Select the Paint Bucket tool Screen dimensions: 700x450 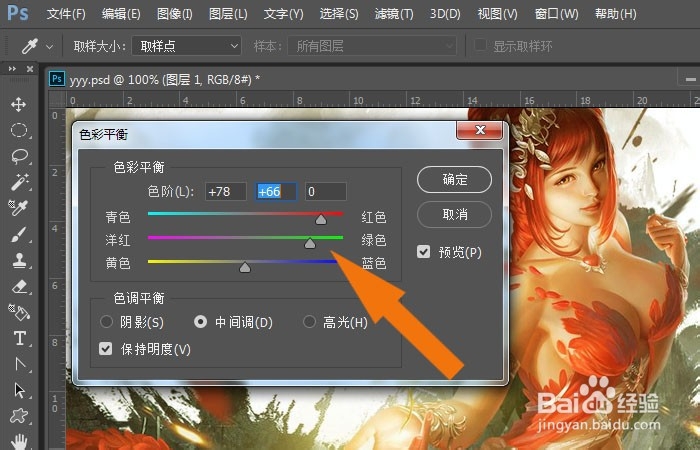click(x=19, y=312)
